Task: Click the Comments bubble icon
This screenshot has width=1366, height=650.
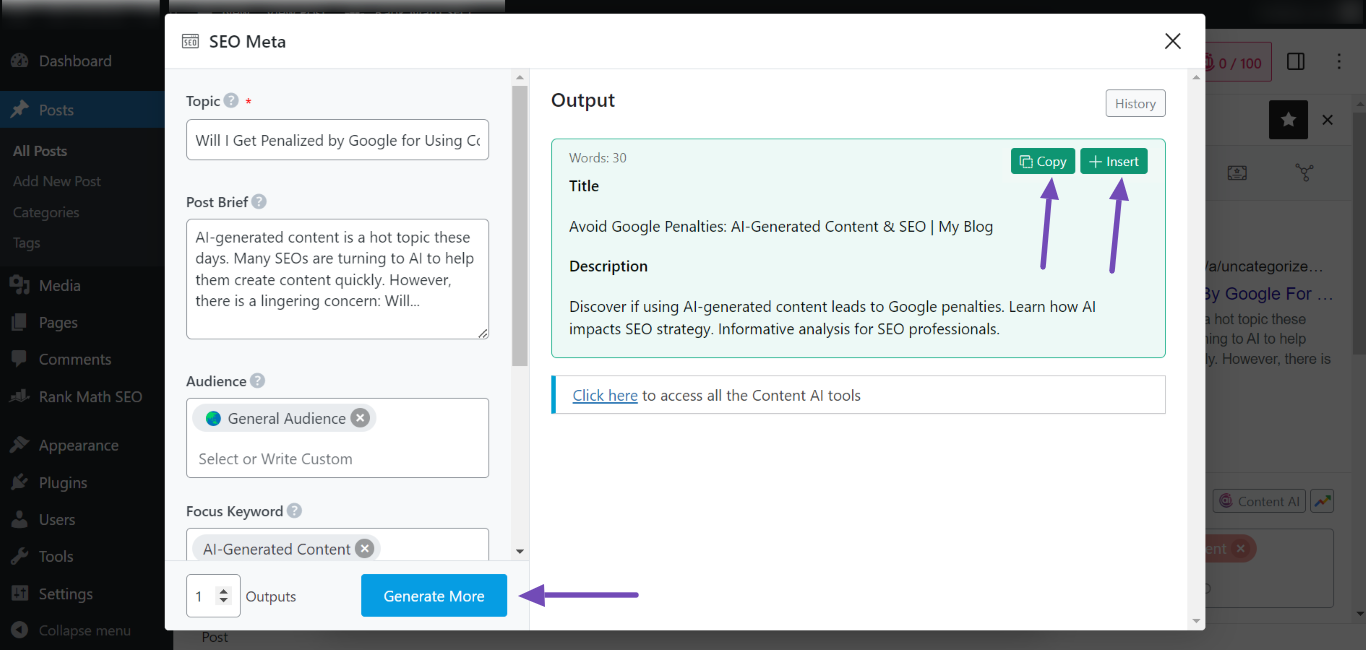Action: pos(19,359)
